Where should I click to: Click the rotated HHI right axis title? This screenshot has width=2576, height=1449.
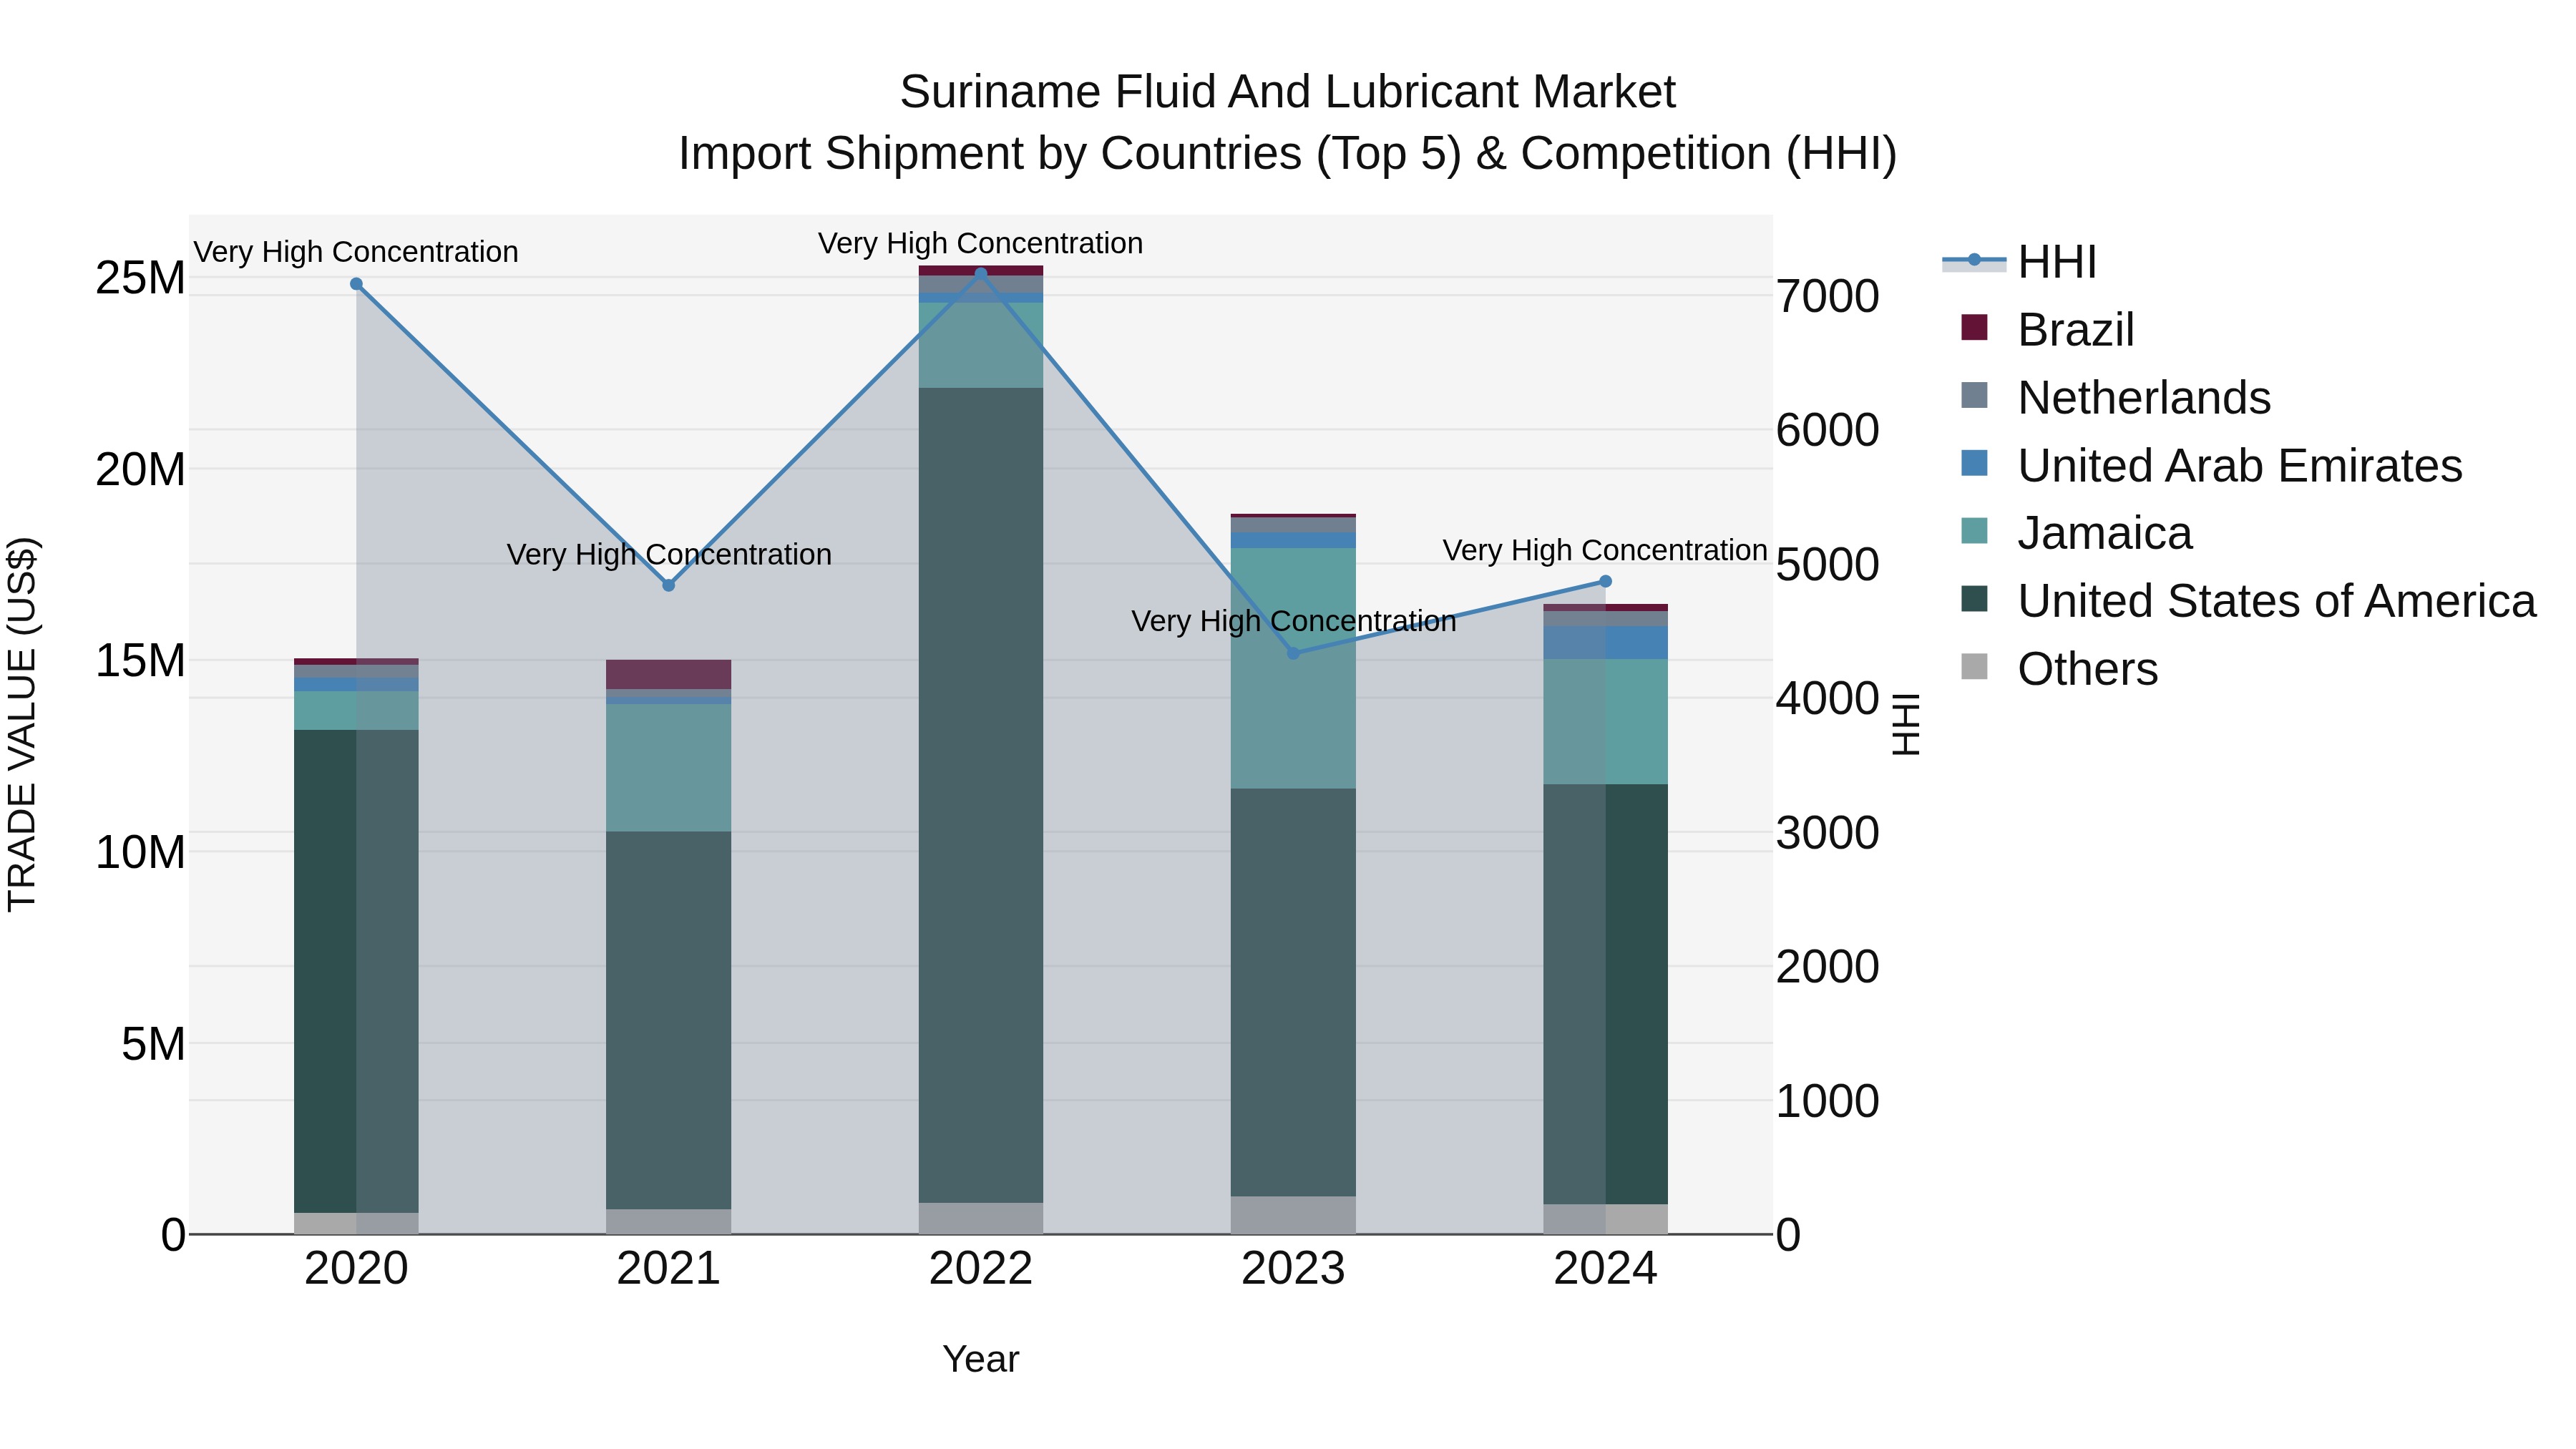[1906, 724]
